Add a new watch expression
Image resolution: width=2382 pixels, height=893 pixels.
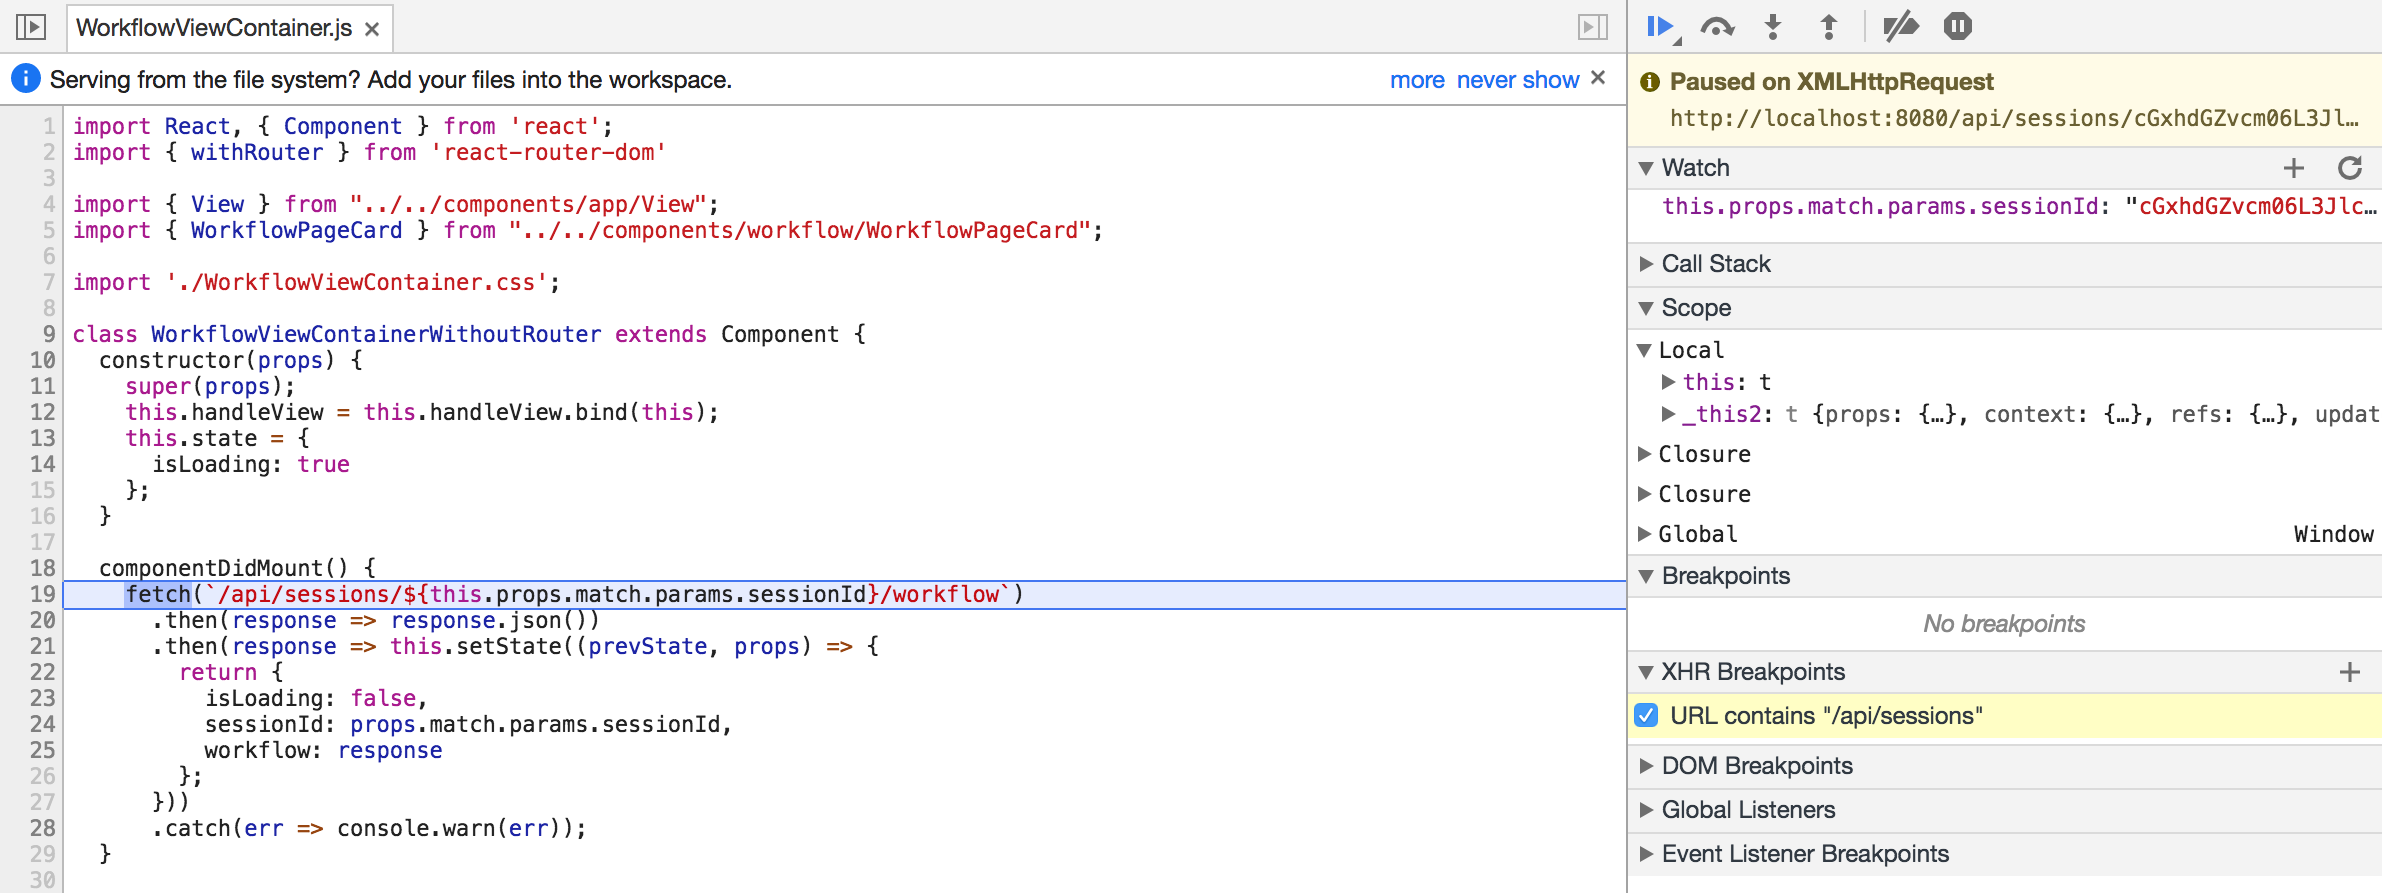point(2294,168)
